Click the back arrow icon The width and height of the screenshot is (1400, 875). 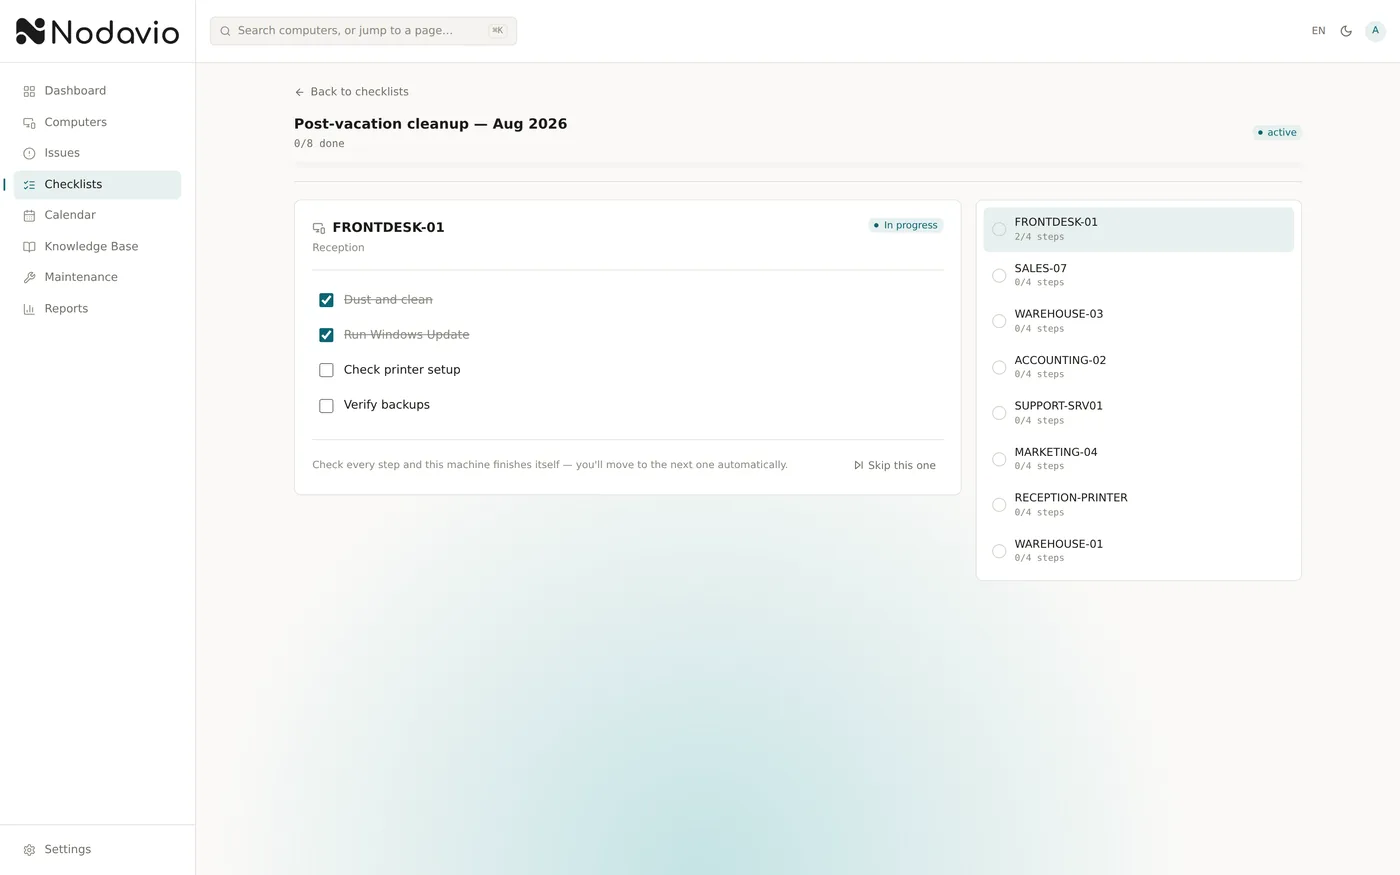tap(299, 92)
